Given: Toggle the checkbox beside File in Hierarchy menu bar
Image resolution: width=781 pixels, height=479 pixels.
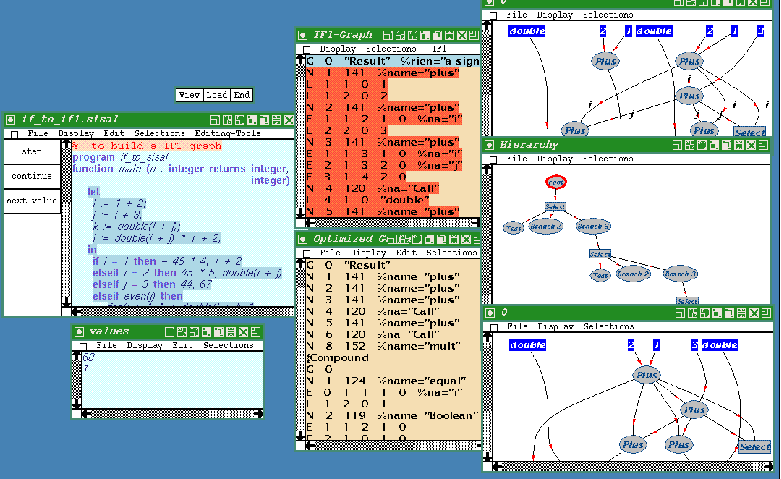Looking at the screenshot, I should [x=494, y=159].
